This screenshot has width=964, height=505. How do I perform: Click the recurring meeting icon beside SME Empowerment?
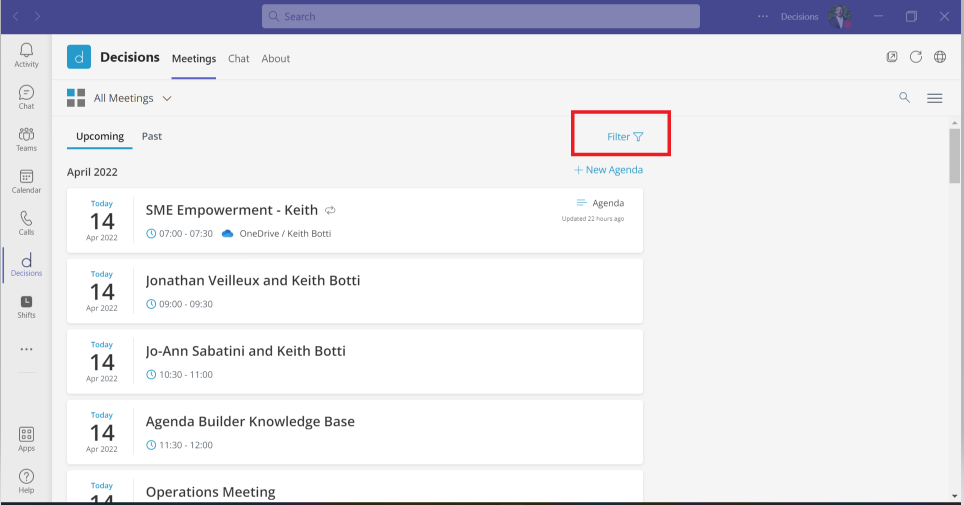click(330, 210)
